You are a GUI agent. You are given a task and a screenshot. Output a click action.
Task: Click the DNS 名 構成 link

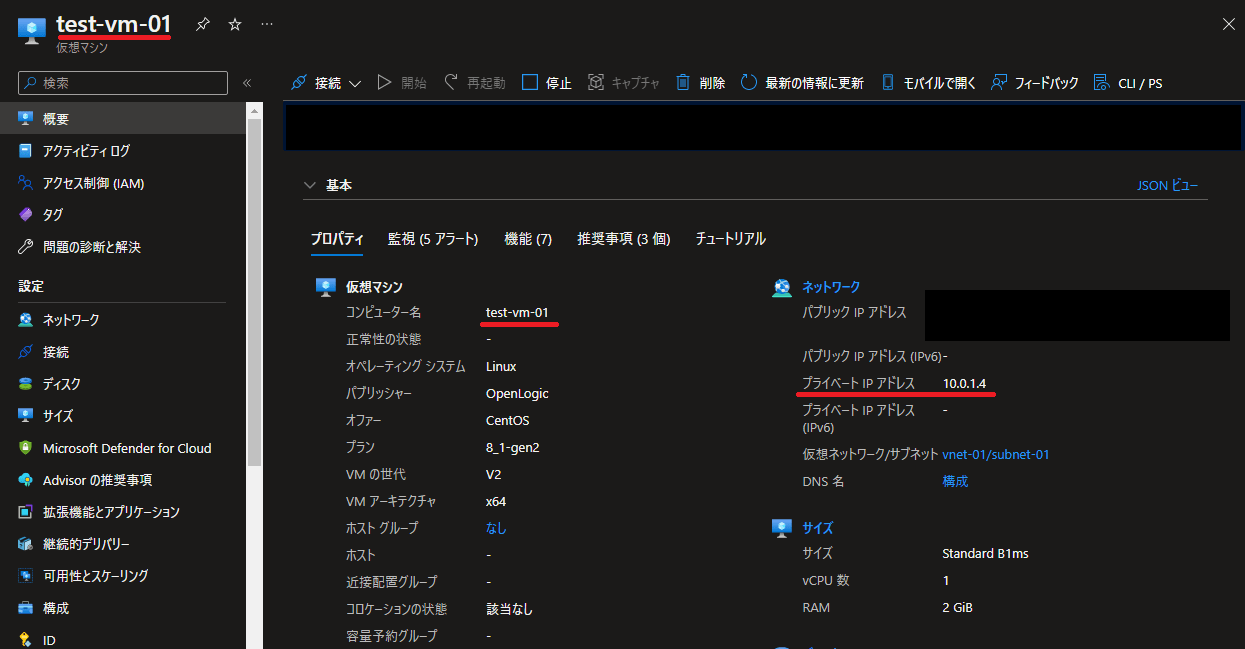click(955, 481)
